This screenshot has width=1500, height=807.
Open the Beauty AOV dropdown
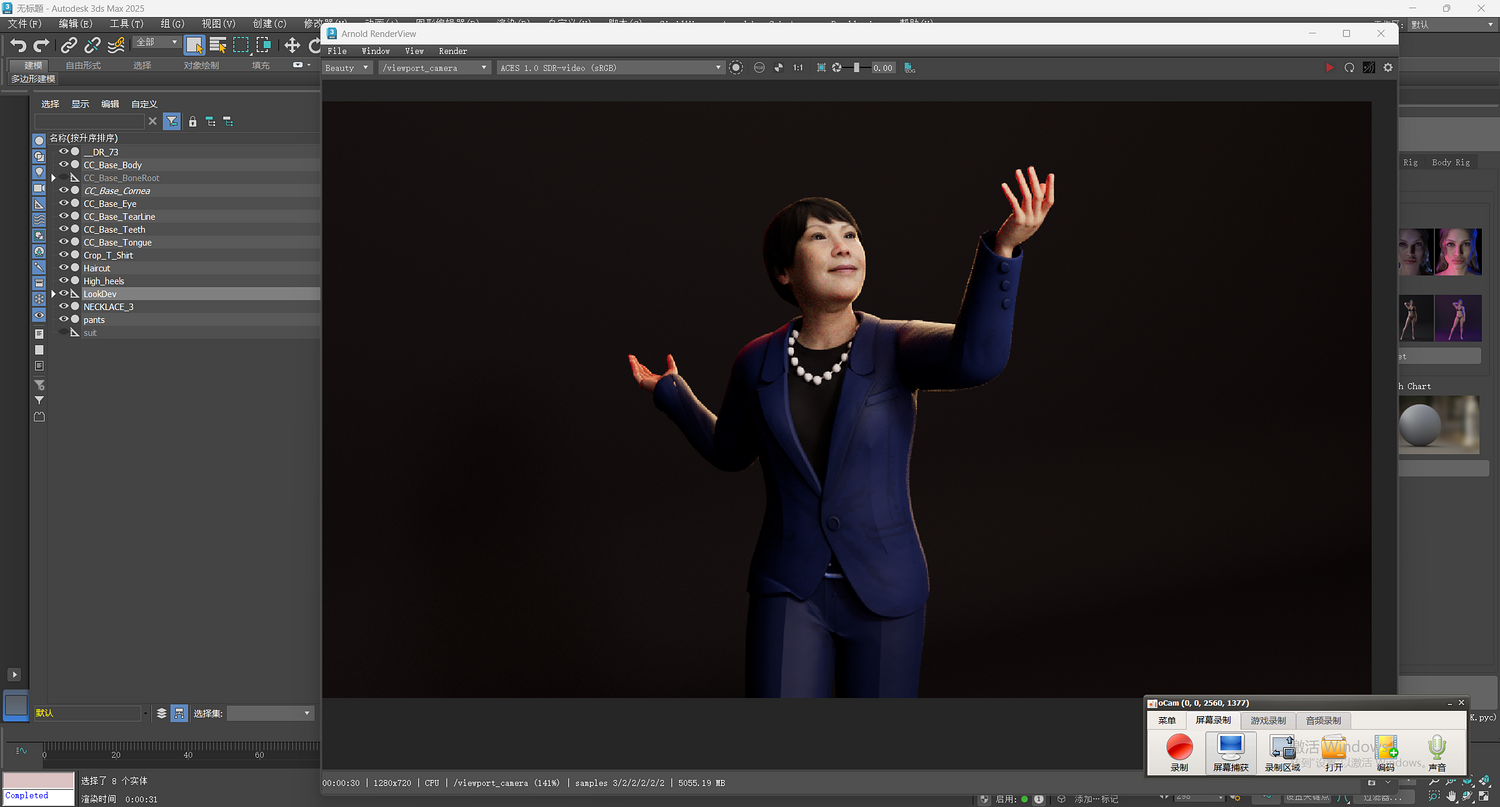coord(348,68)
